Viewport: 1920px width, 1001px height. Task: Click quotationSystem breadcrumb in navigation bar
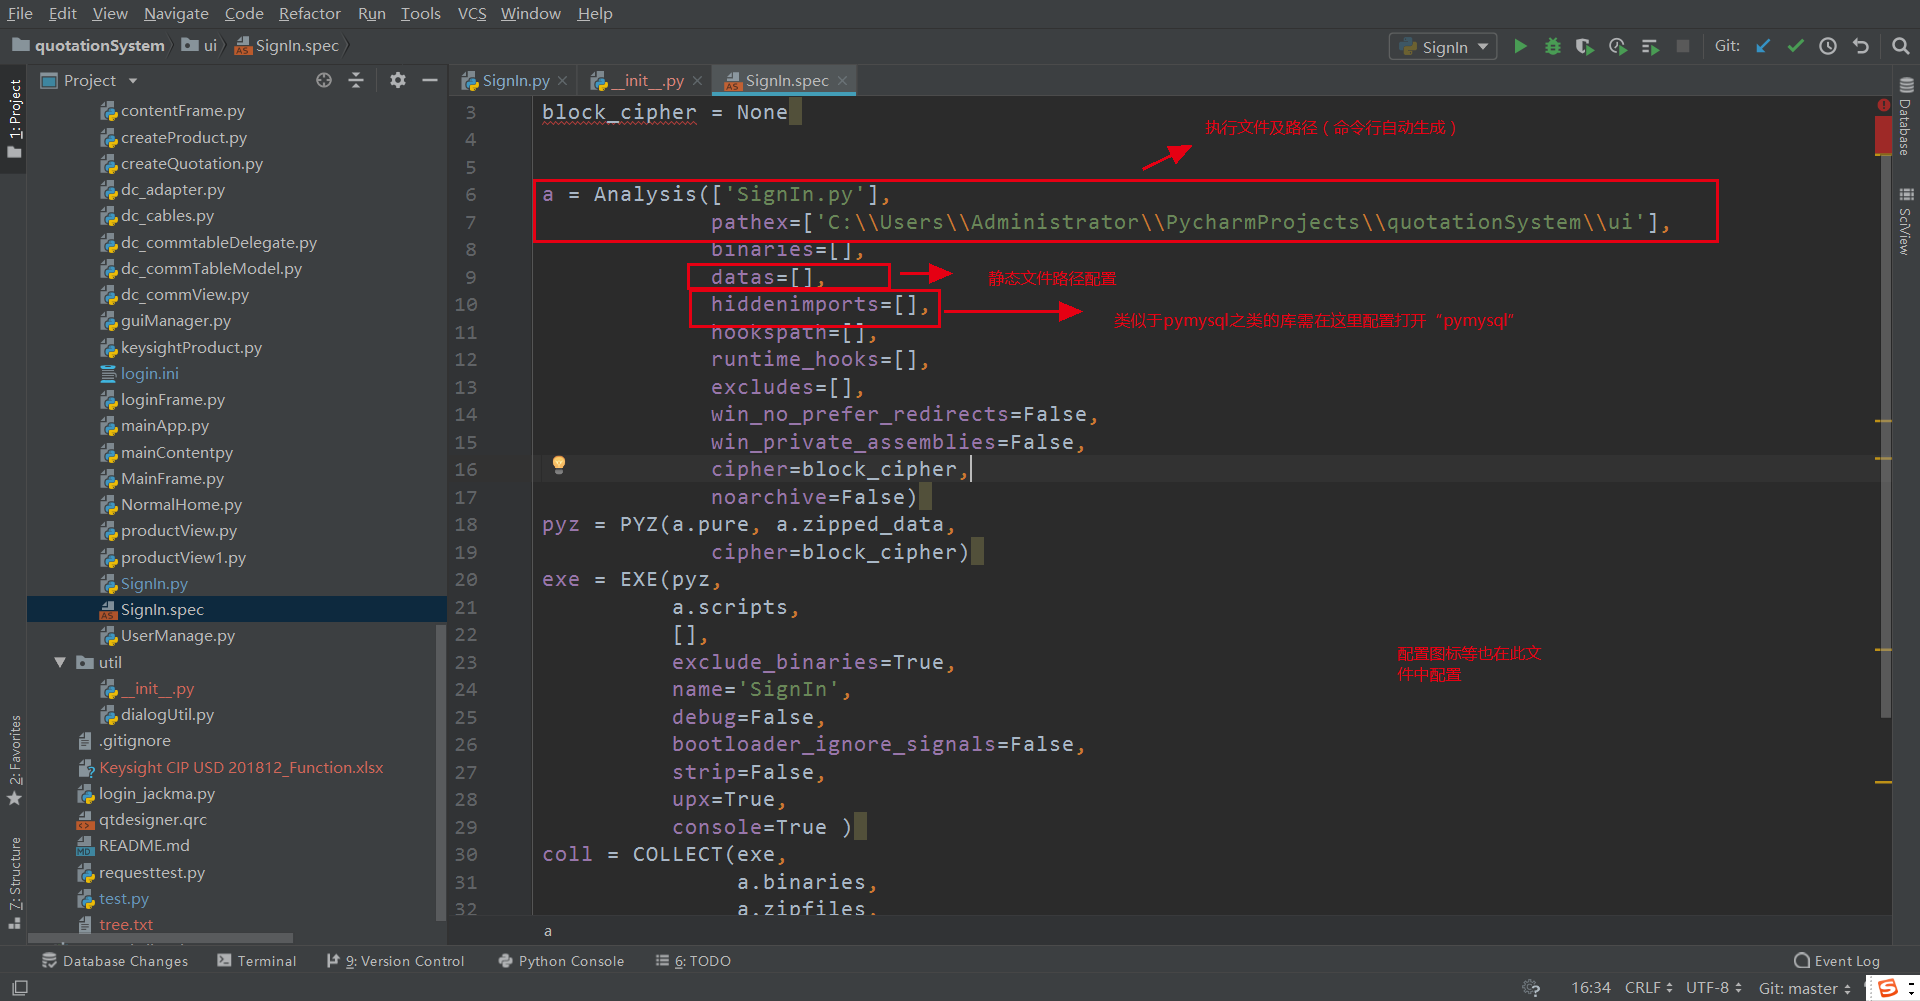(88, 46)
